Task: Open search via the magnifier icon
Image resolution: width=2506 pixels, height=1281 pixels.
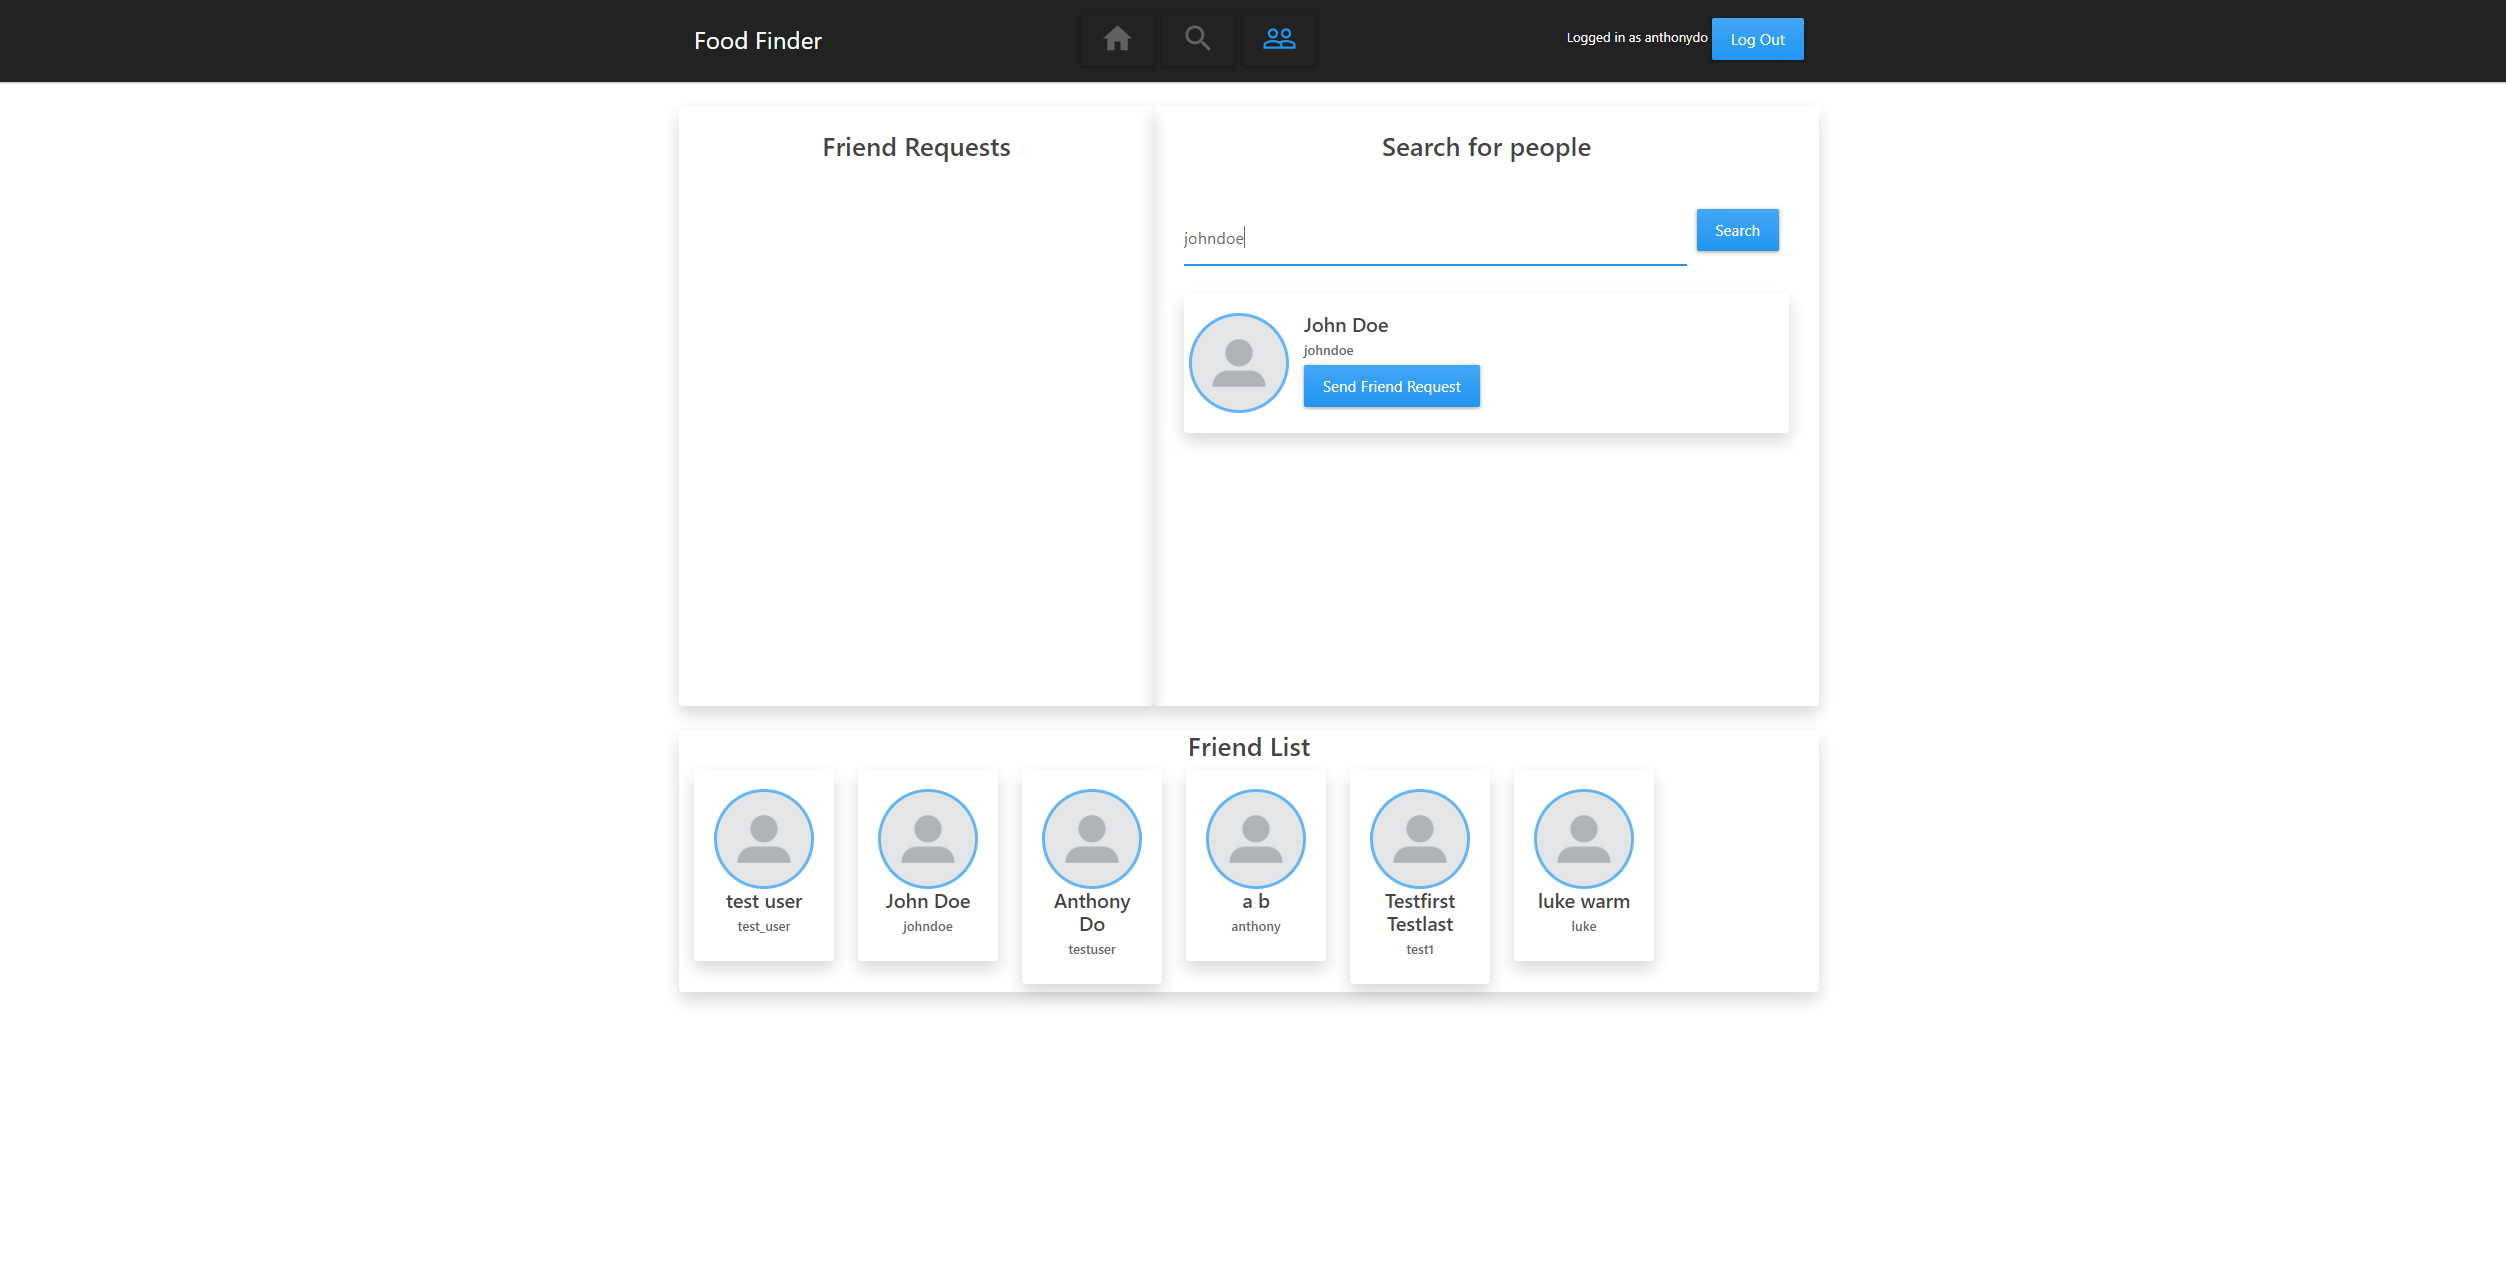Action: pyautogui.click(x=1198, y=38)
